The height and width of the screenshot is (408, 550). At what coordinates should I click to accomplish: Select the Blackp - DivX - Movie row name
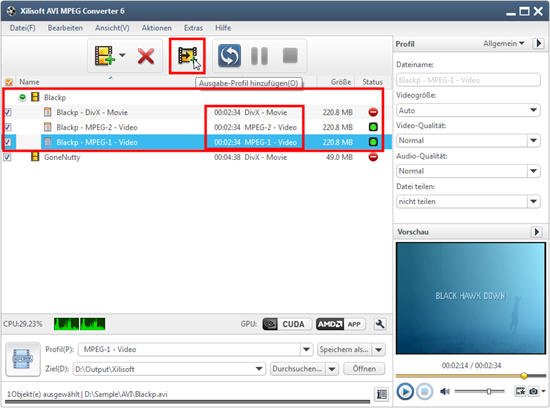pyautogui.click(x=92, y=112)
